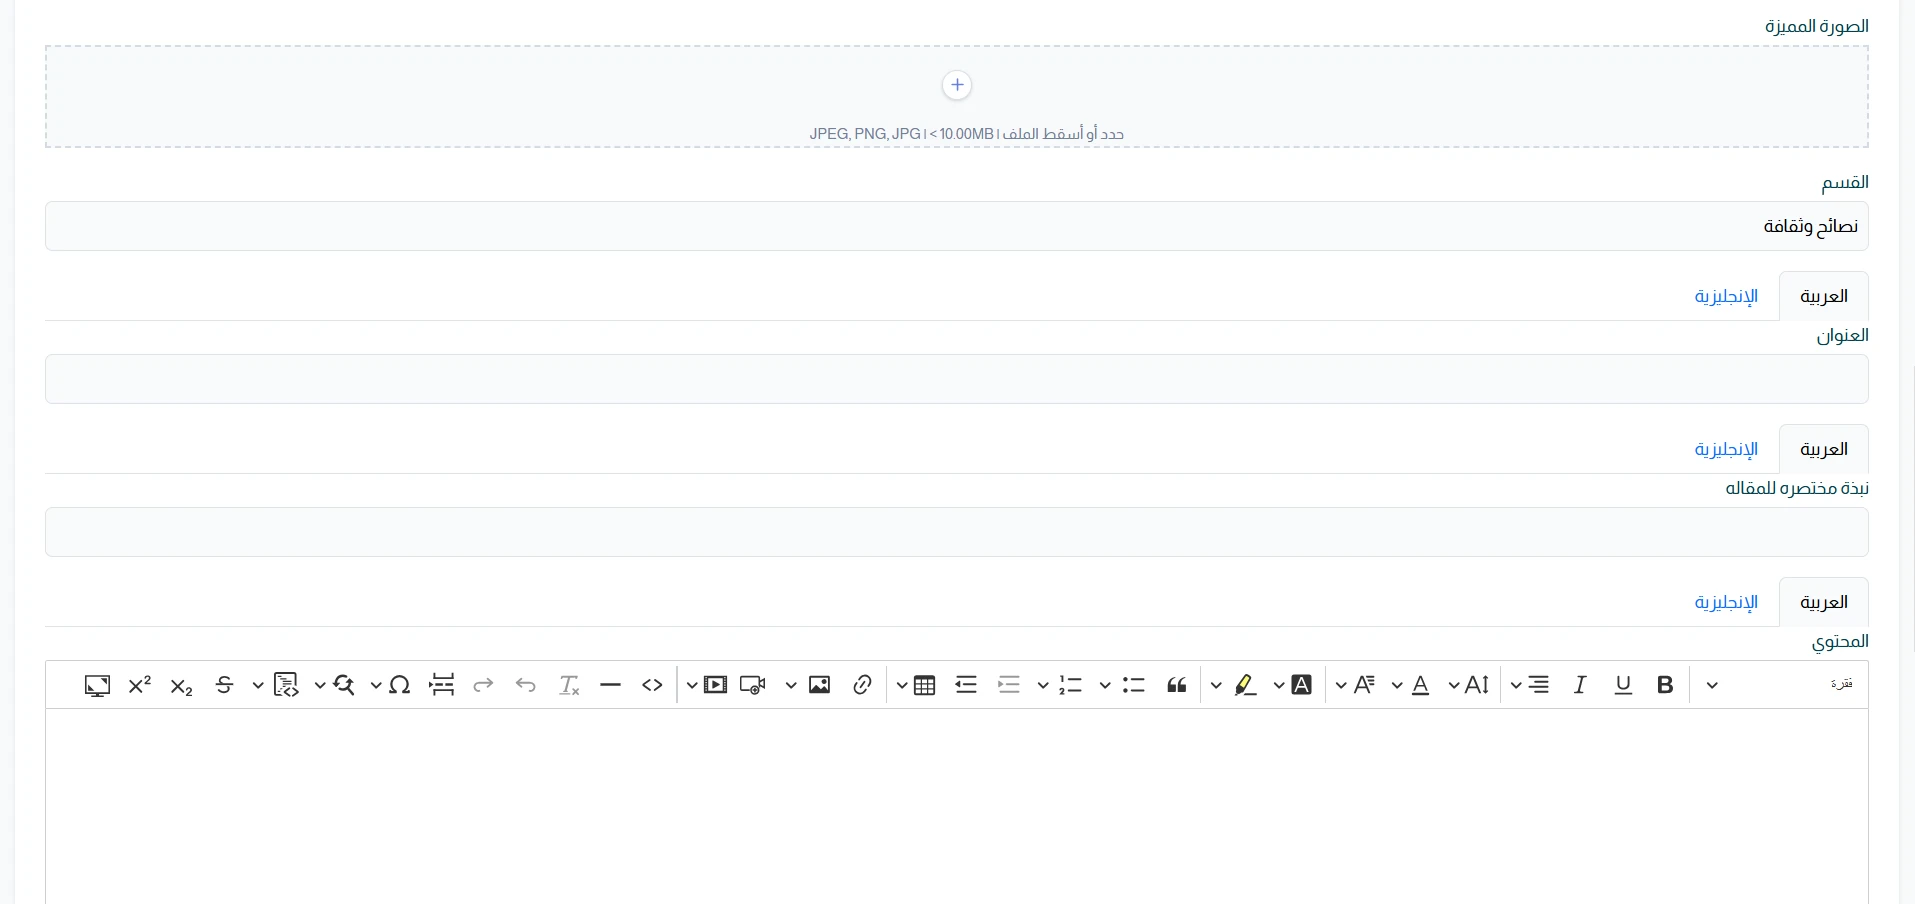Click the special characters omega icon
Viewport: 1915px width, 904px height.
[400, 685]
